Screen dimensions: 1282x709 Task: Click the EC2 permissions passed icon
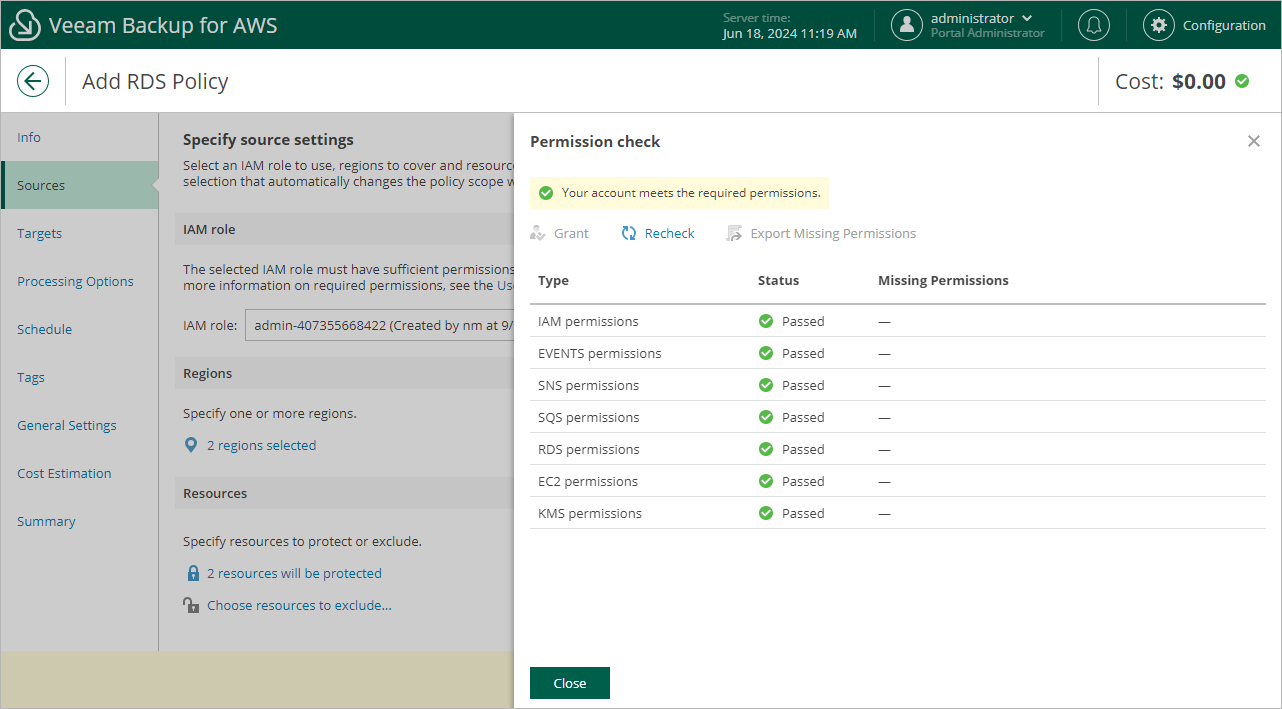tap(766, 481)
